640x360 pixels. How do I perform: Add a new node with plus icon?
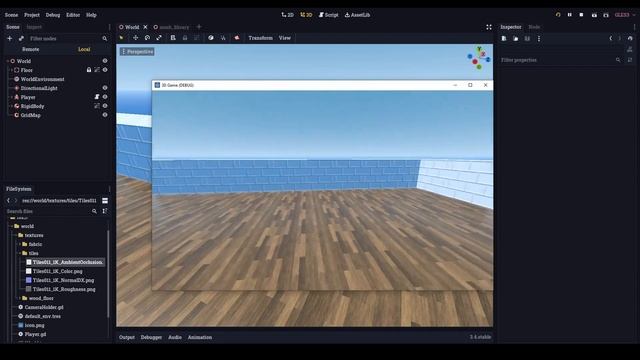[9, 38]
